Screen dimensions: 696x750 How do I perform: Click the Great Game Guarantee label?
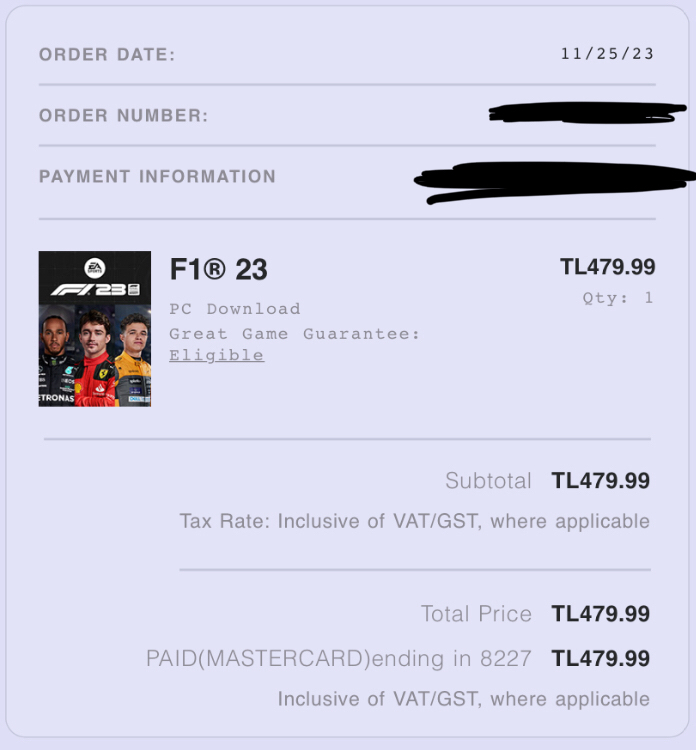(294, 334)
